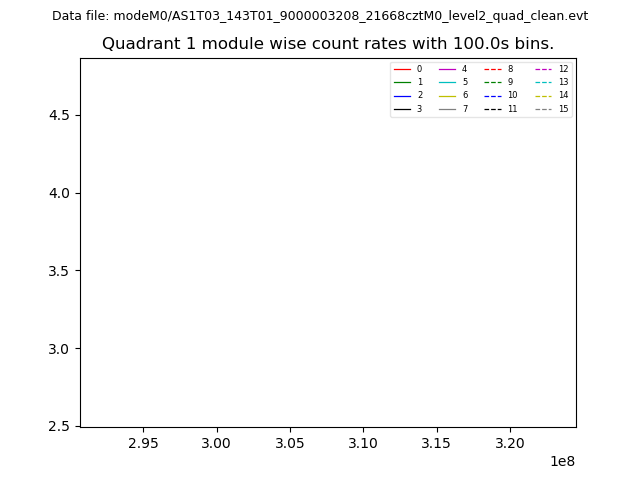Click legend label 8
Screen dimensions: 640x480
click(x=510, y=69)
